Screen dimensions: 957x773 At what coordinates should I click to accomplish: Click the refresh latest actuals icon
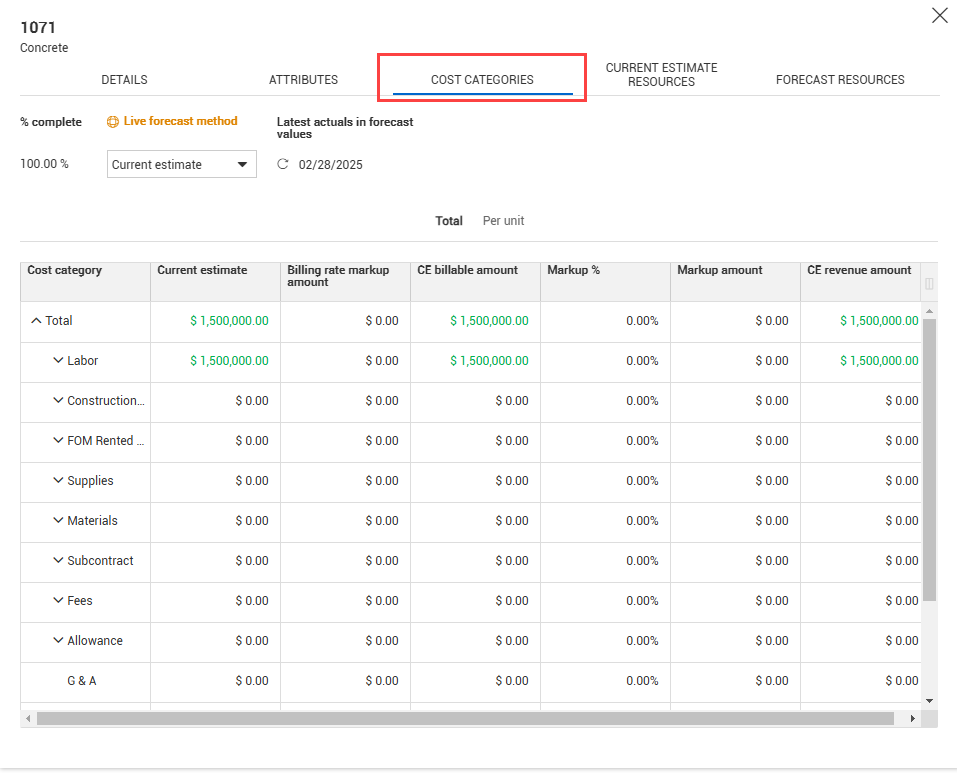(x=283, y=165)
